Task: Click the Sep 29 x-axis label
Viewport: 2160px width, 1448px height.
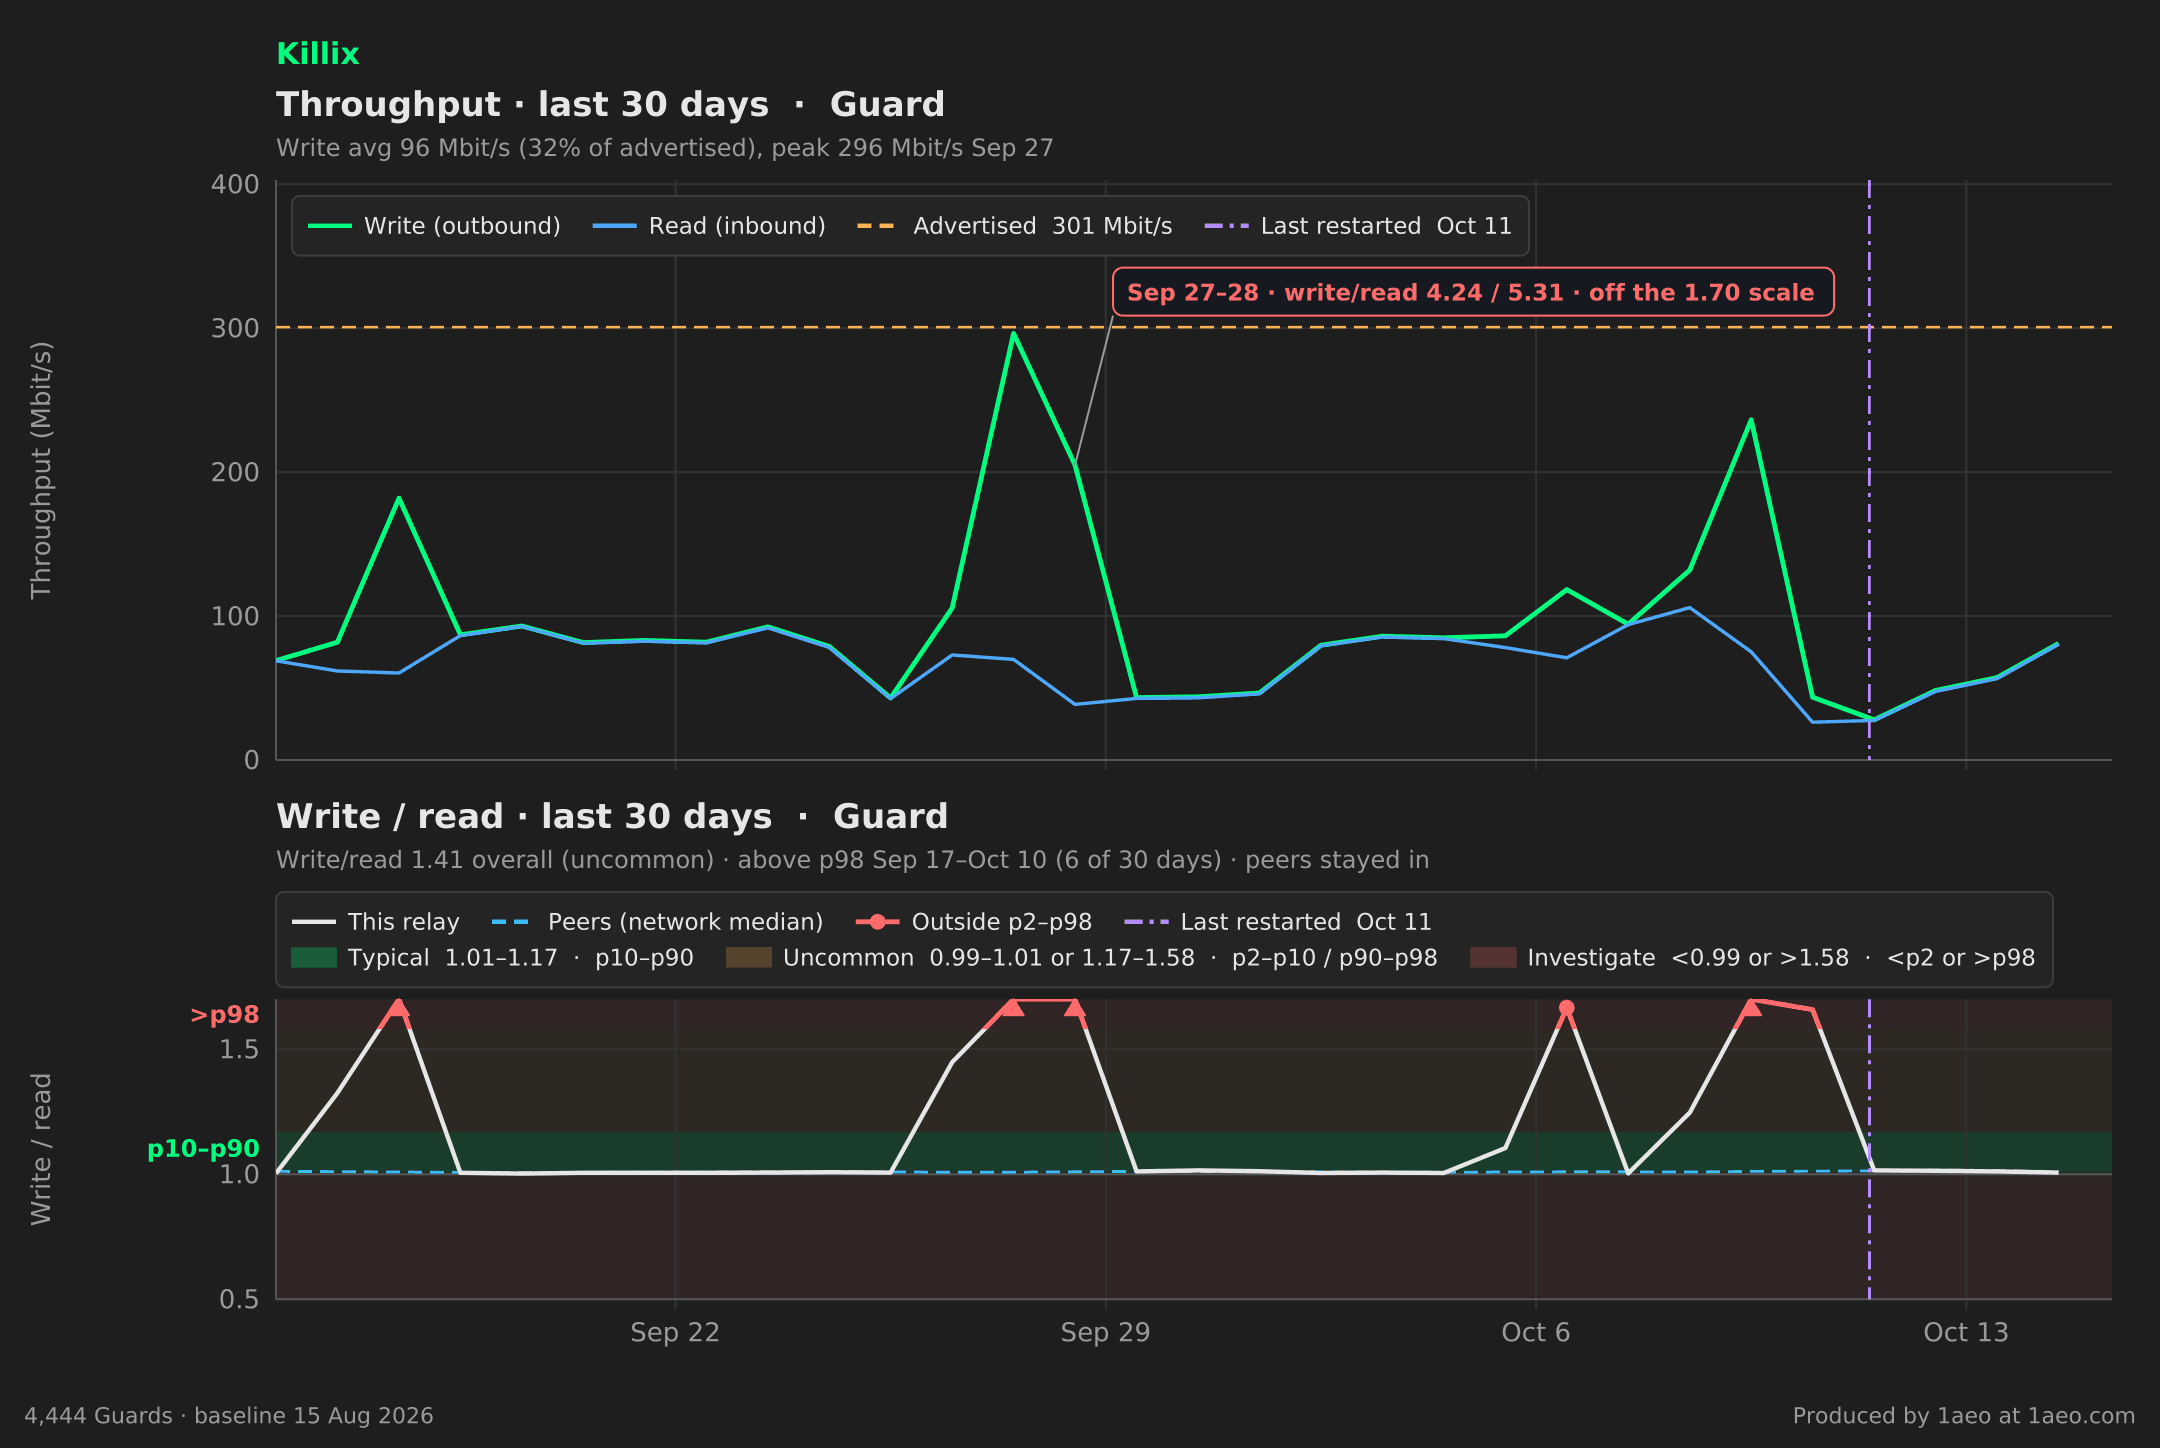Action: [x=1105, y=1332]
